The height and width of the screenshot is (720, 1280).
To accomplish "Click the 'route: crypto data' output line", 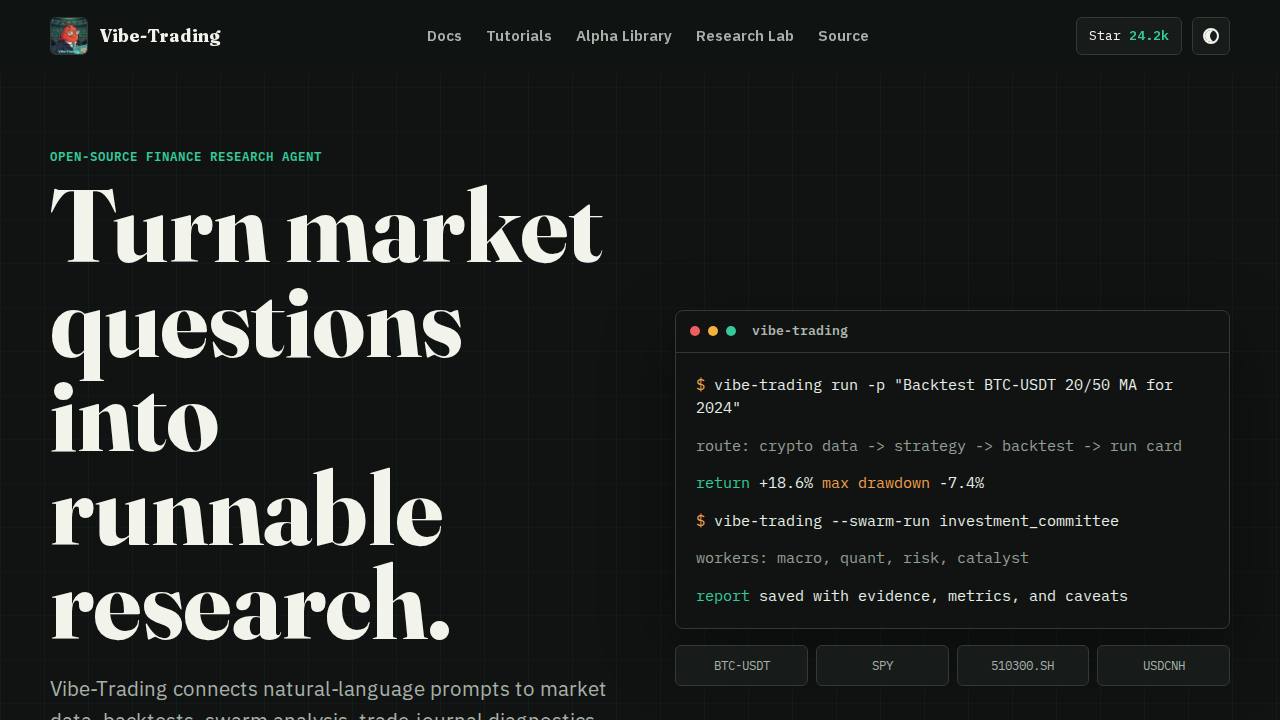I will (939, 446).
